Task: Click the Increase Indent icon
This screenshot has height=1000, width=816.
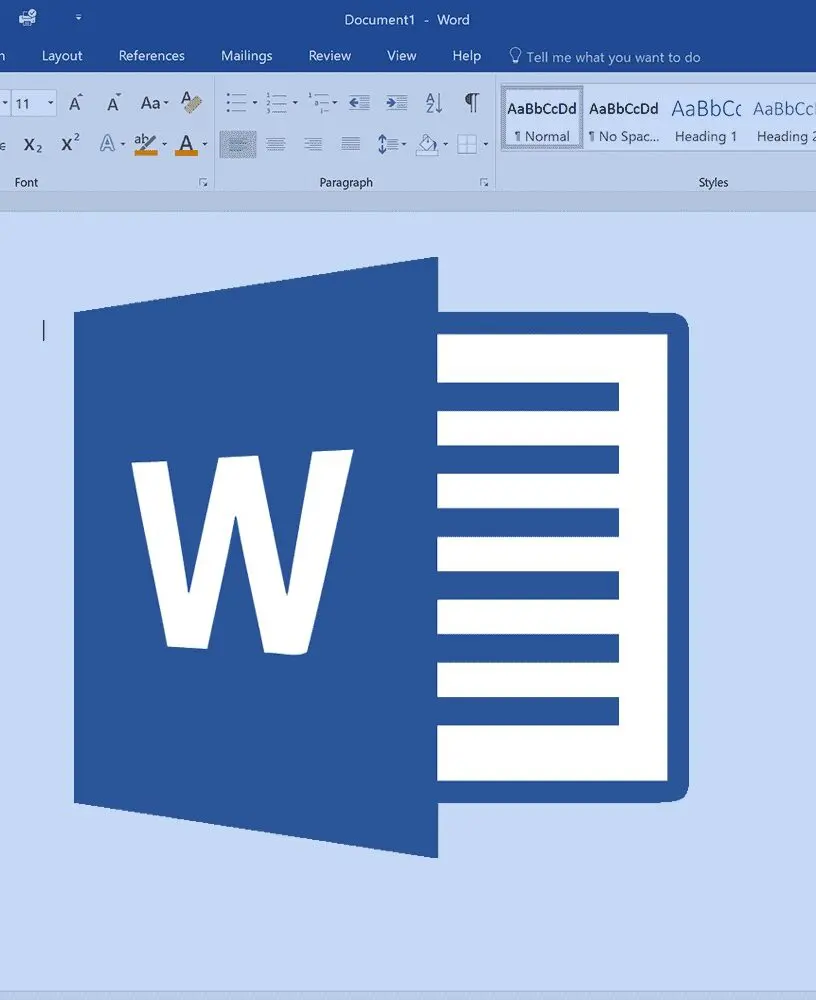Action: (396, 103)
